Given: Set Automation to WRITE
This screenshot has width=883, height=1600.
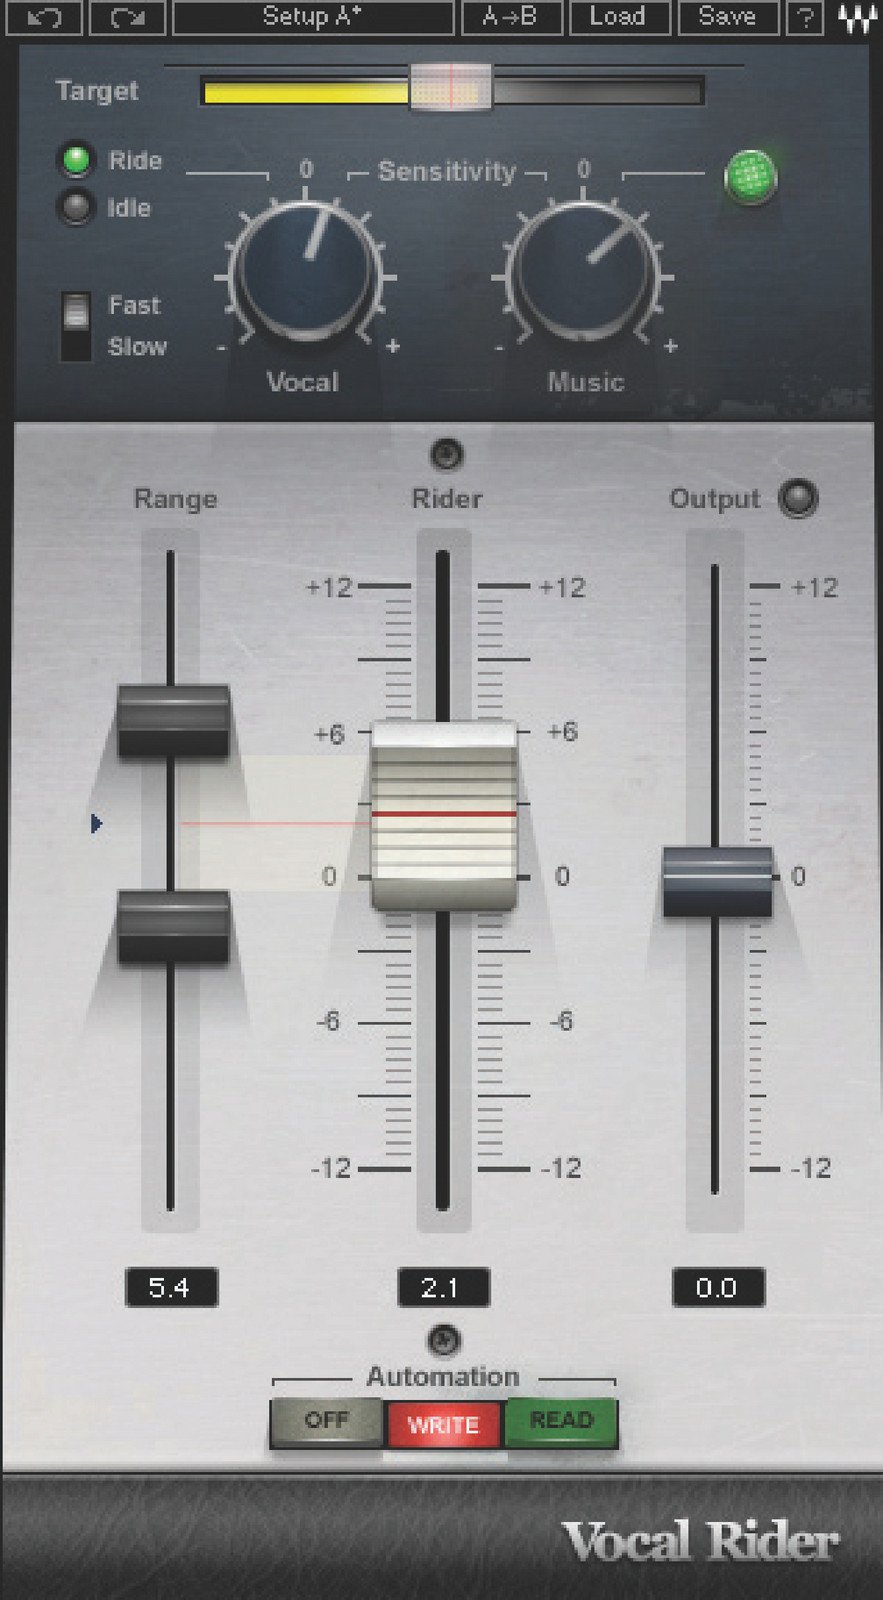Looking at the screenshot, I should coord(444,1424).
